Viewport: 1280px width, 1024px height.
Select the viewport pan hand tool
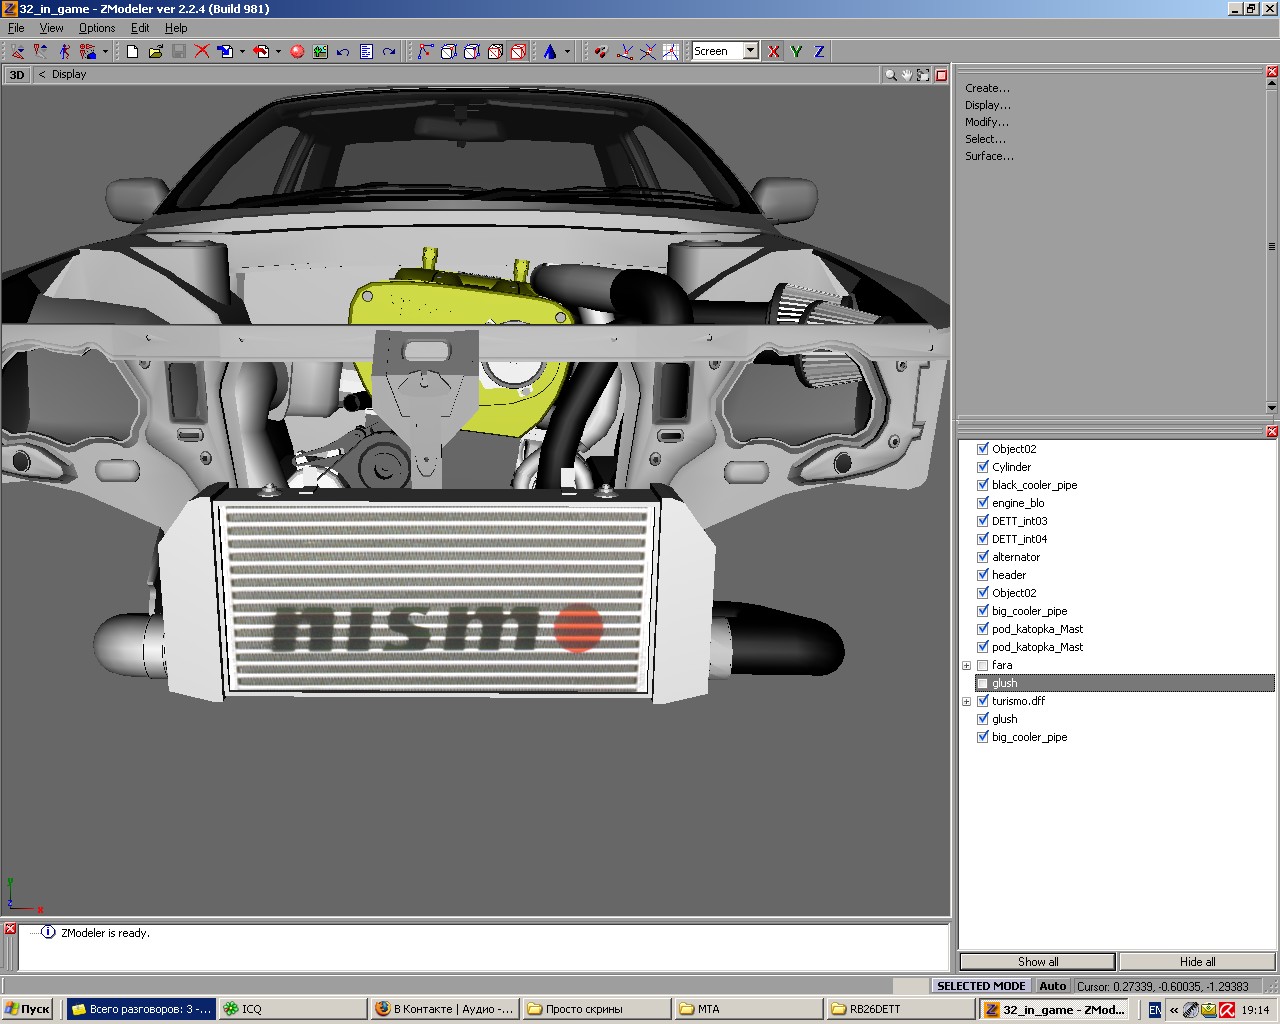907,75
